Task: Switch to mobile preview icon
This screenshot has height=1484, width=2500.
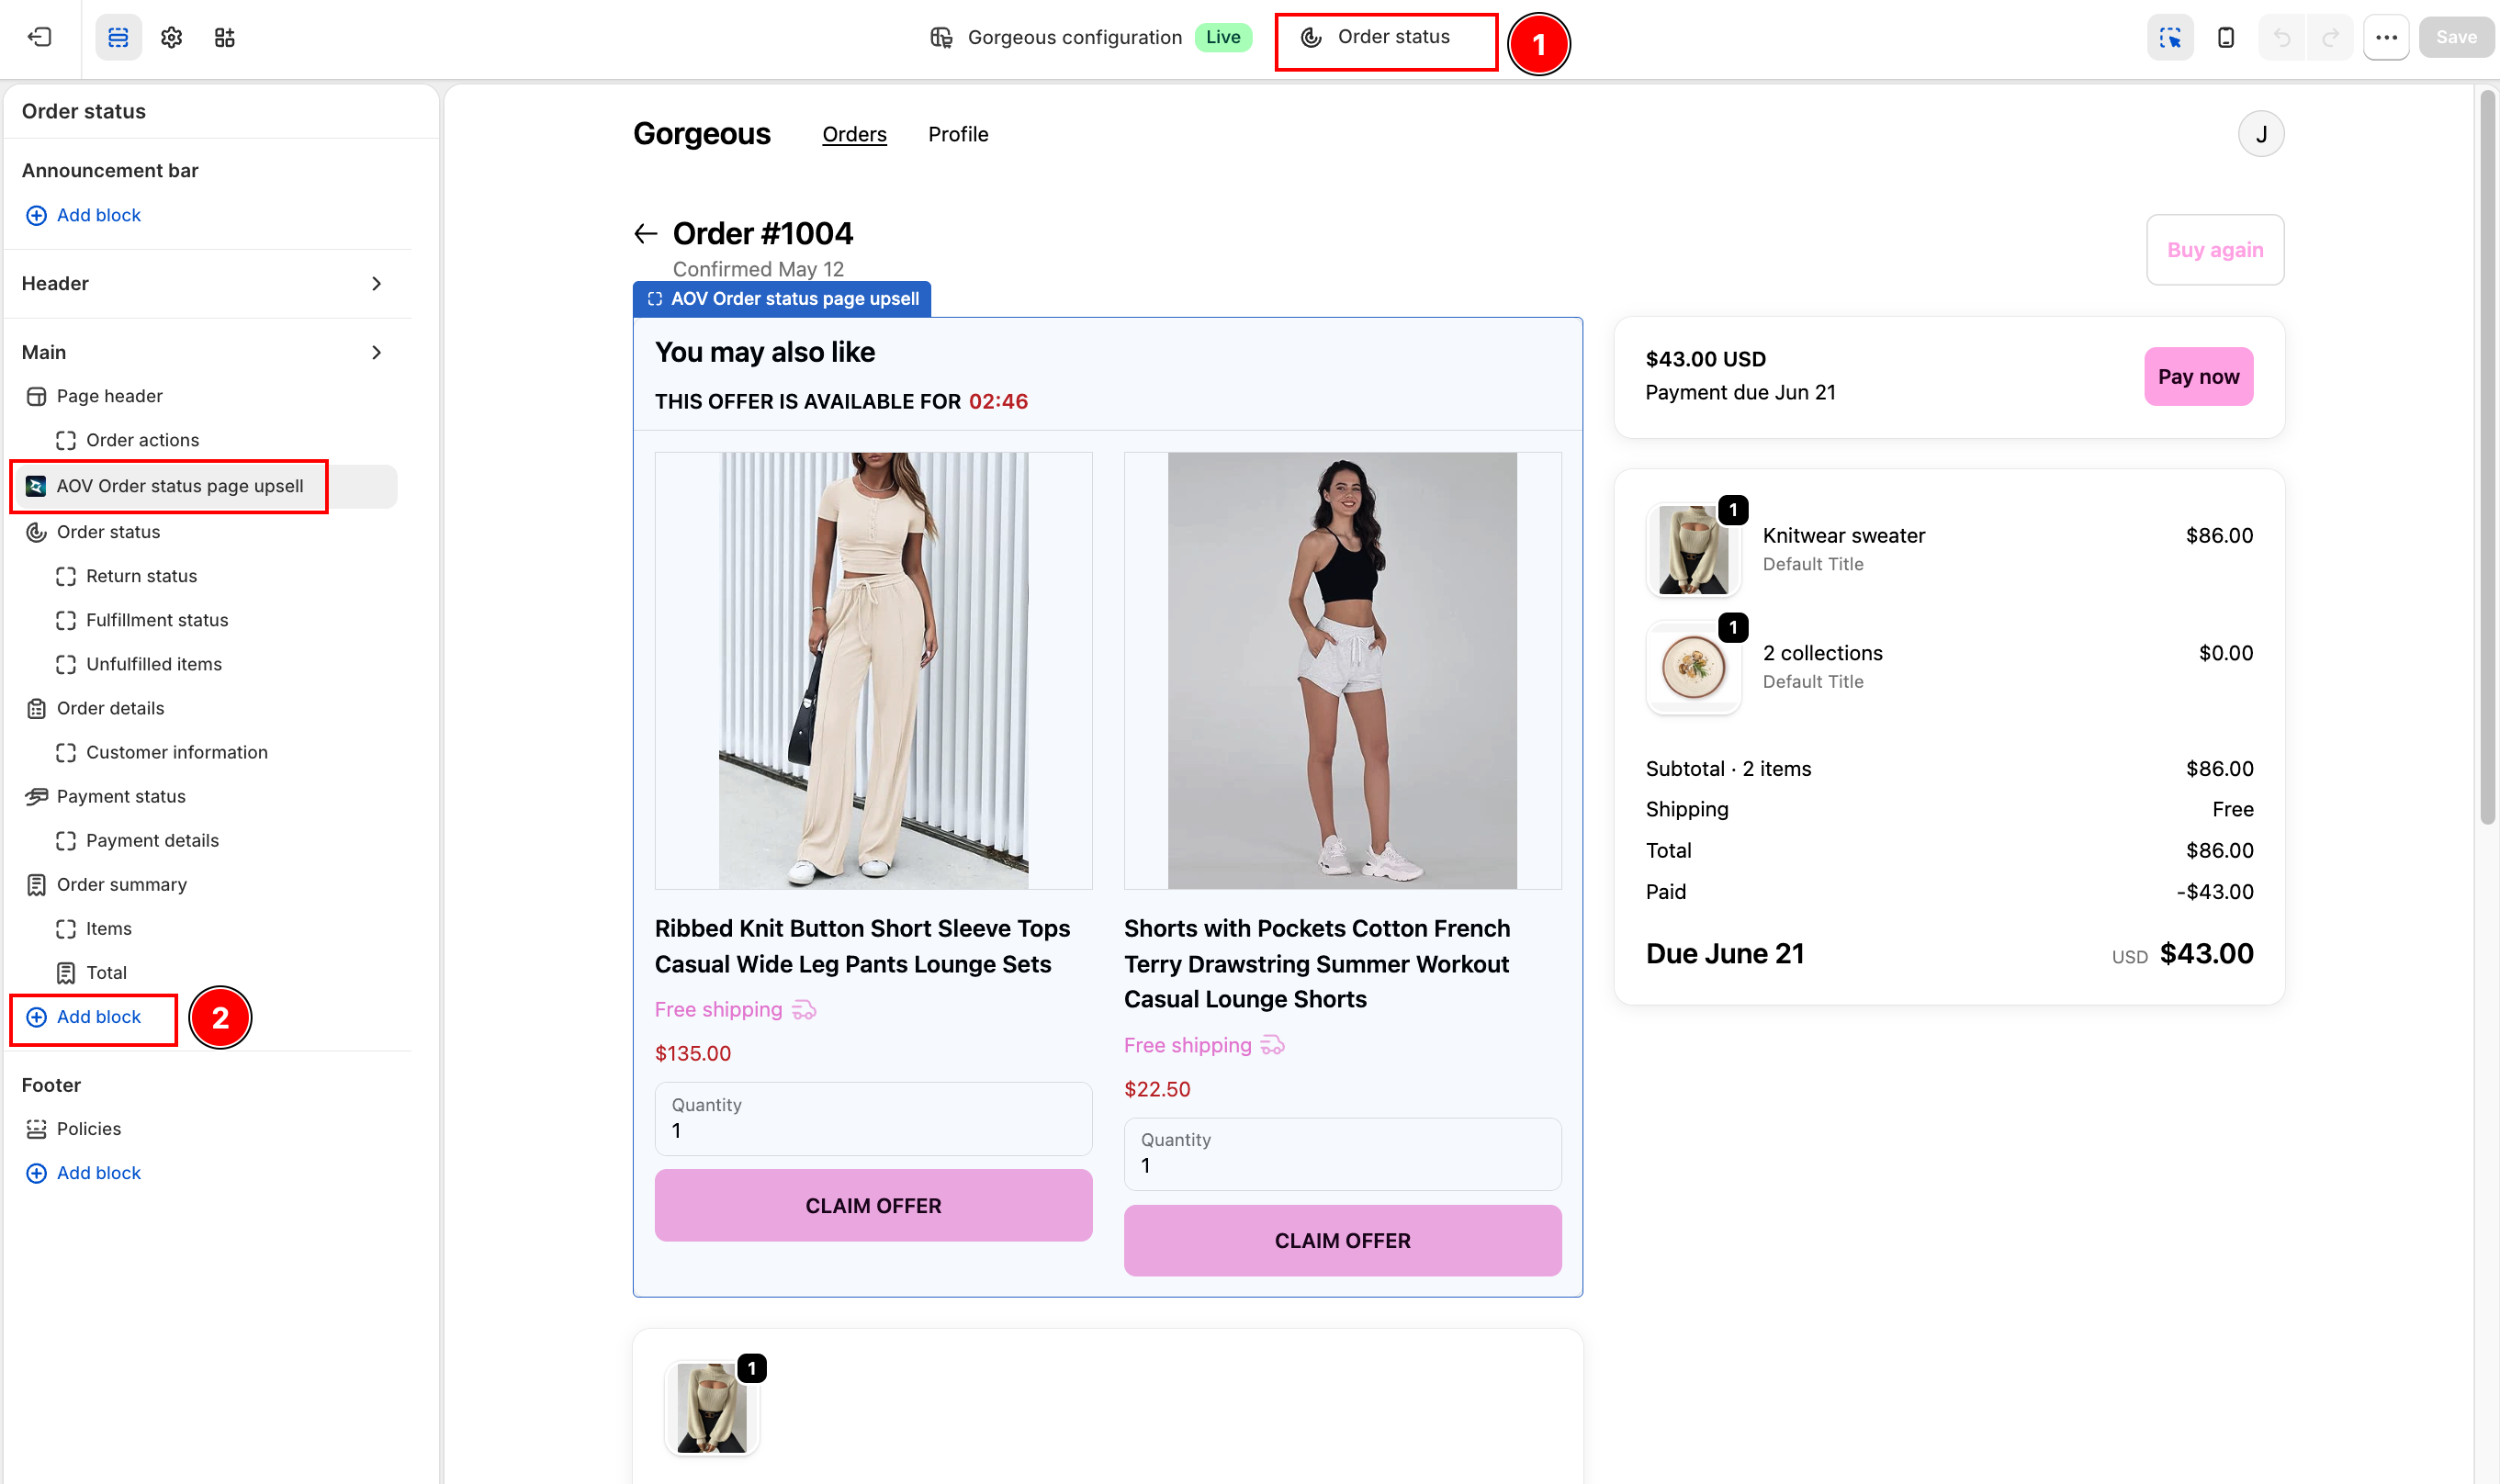Action: point(2226,37)
